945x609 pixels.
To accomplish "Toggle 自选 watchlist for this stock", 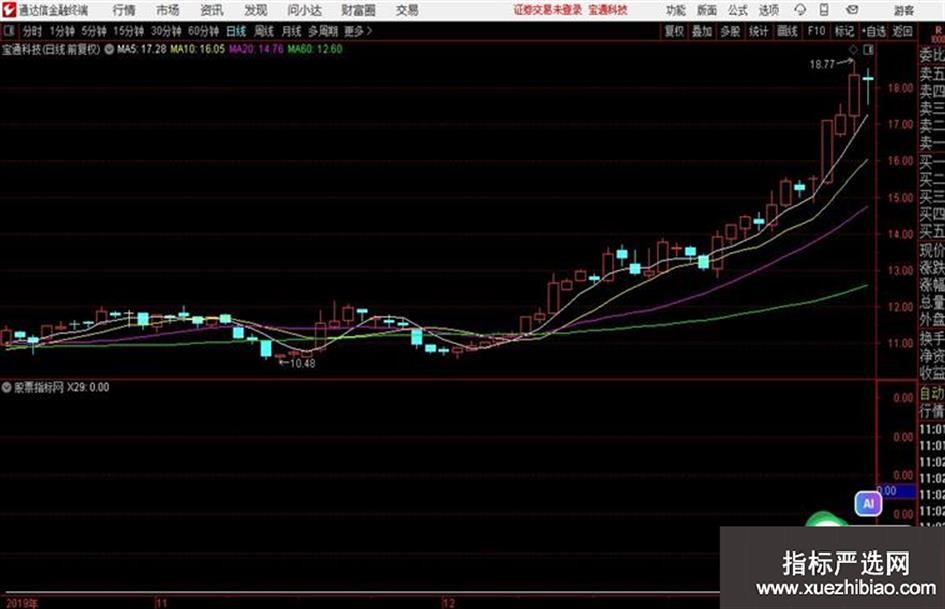I will coord(874,31).
